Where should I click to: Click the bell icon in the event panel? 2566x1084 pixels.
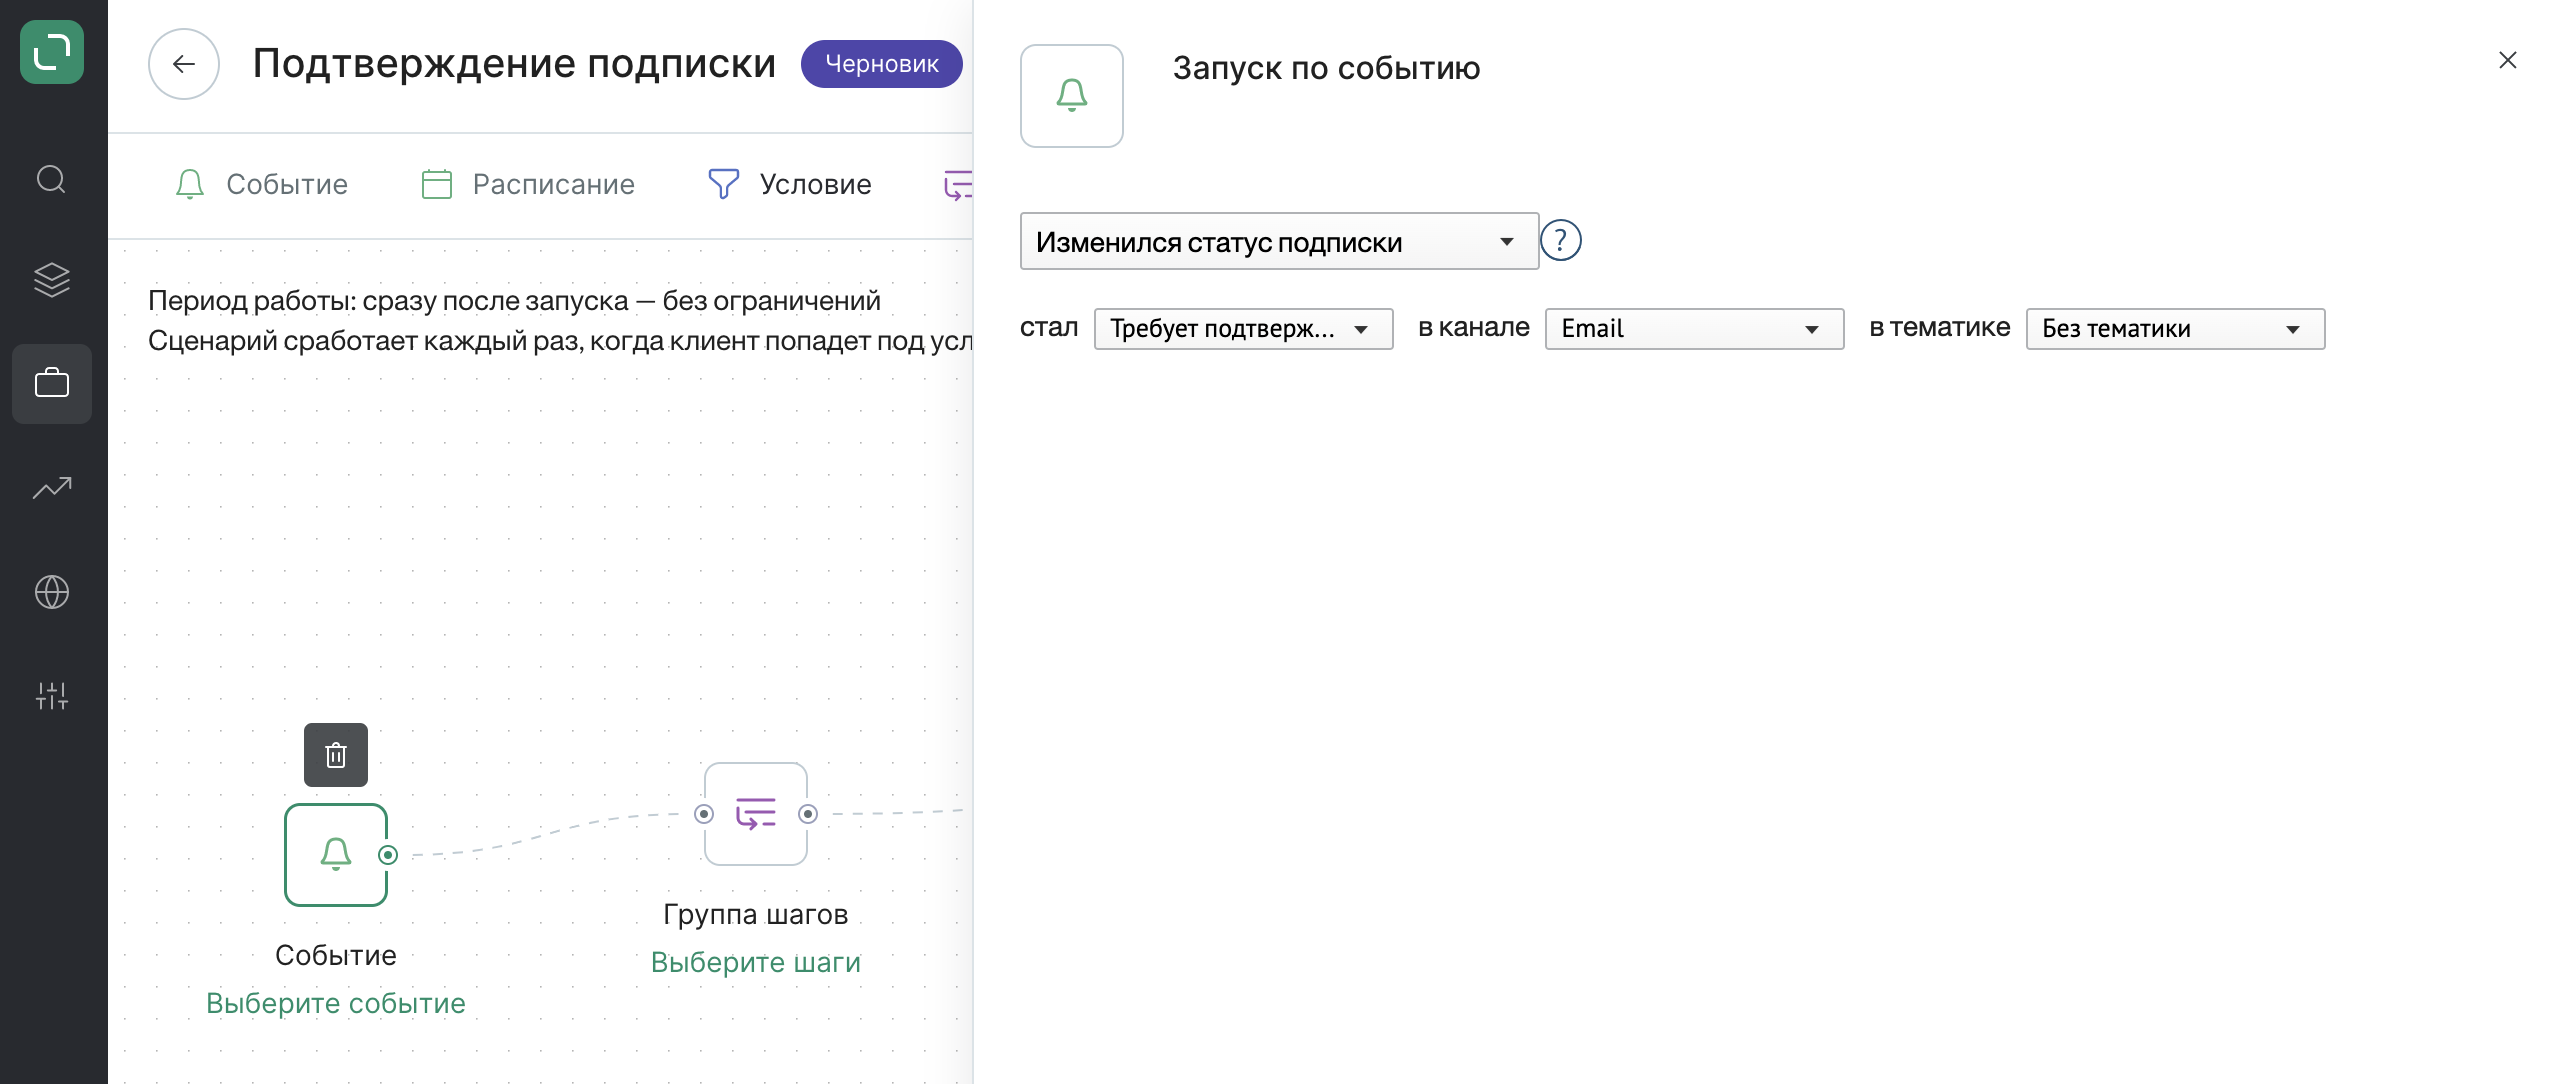point(1072,96)
